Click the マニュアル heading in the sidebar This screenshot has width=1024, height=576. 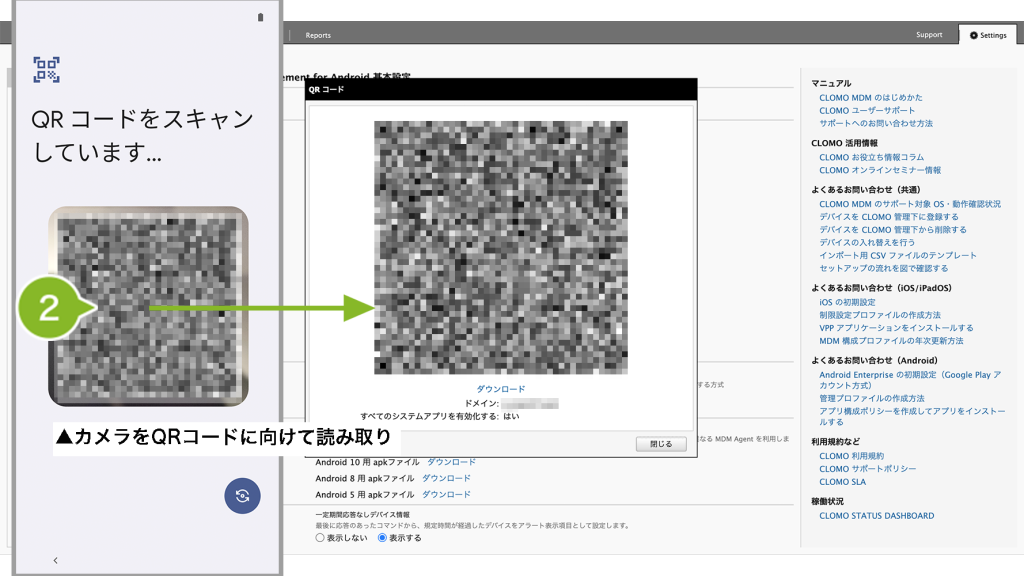pyautogui.click(x=831, y=84)
